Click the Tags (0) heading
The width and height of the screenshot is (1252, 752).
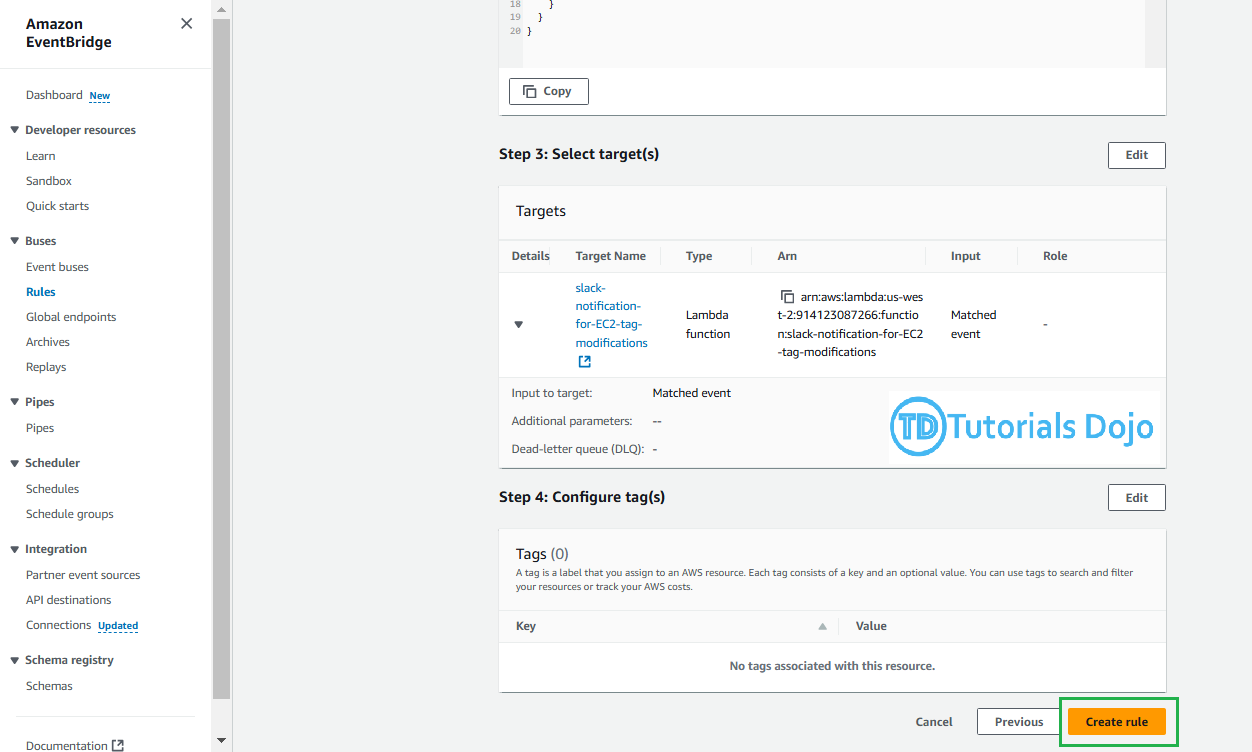point(542,553)
